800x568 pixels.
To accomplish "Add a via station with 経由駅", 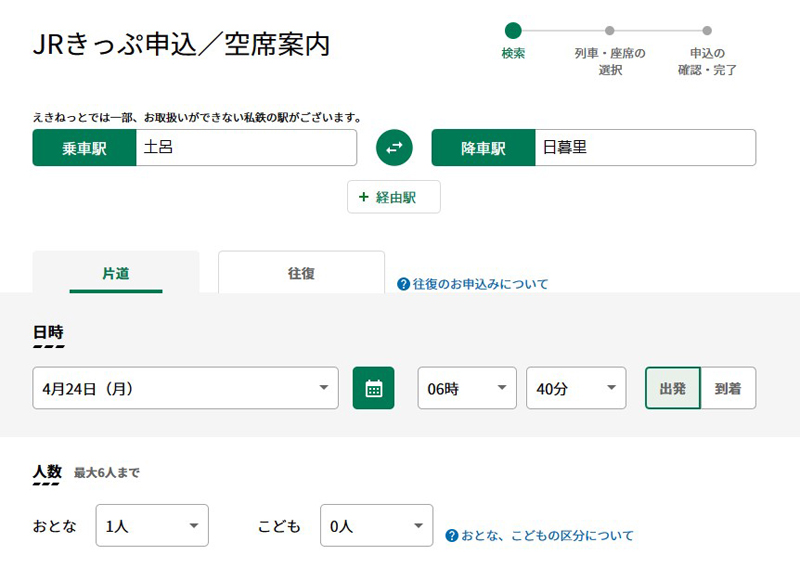I will point(394,197).
